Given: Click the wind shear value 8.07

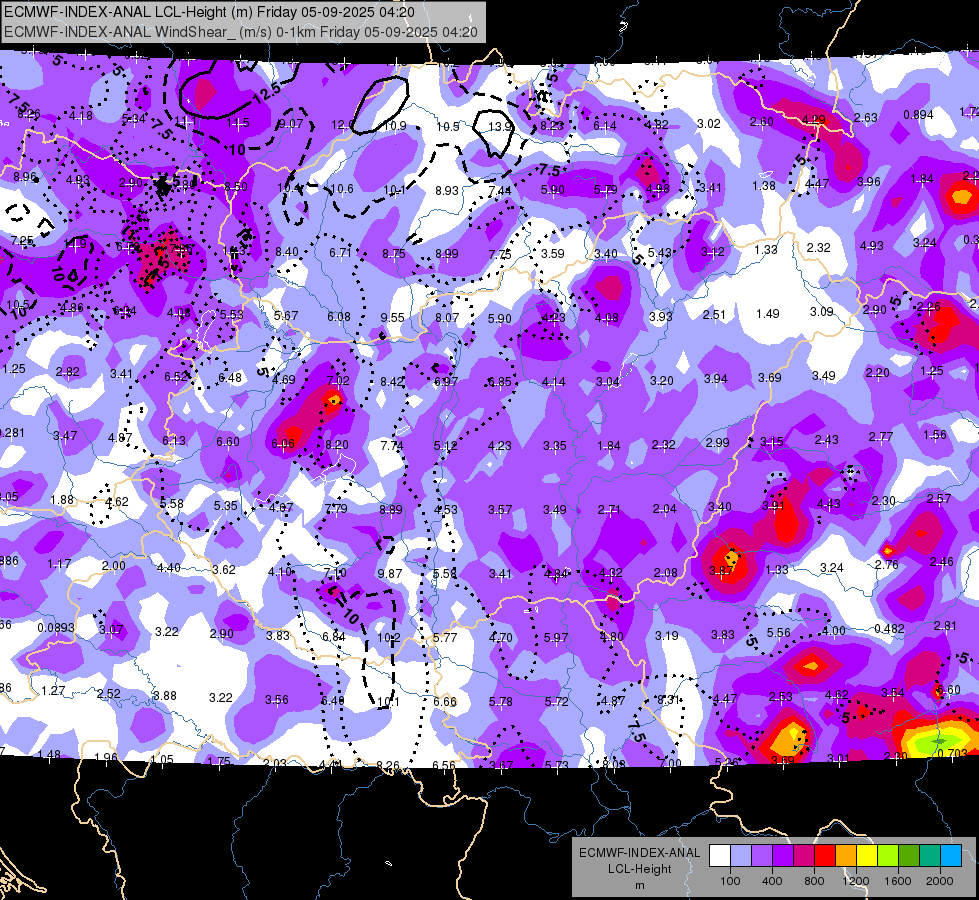Looking at the screenshot, I should (x=447, y=317).
